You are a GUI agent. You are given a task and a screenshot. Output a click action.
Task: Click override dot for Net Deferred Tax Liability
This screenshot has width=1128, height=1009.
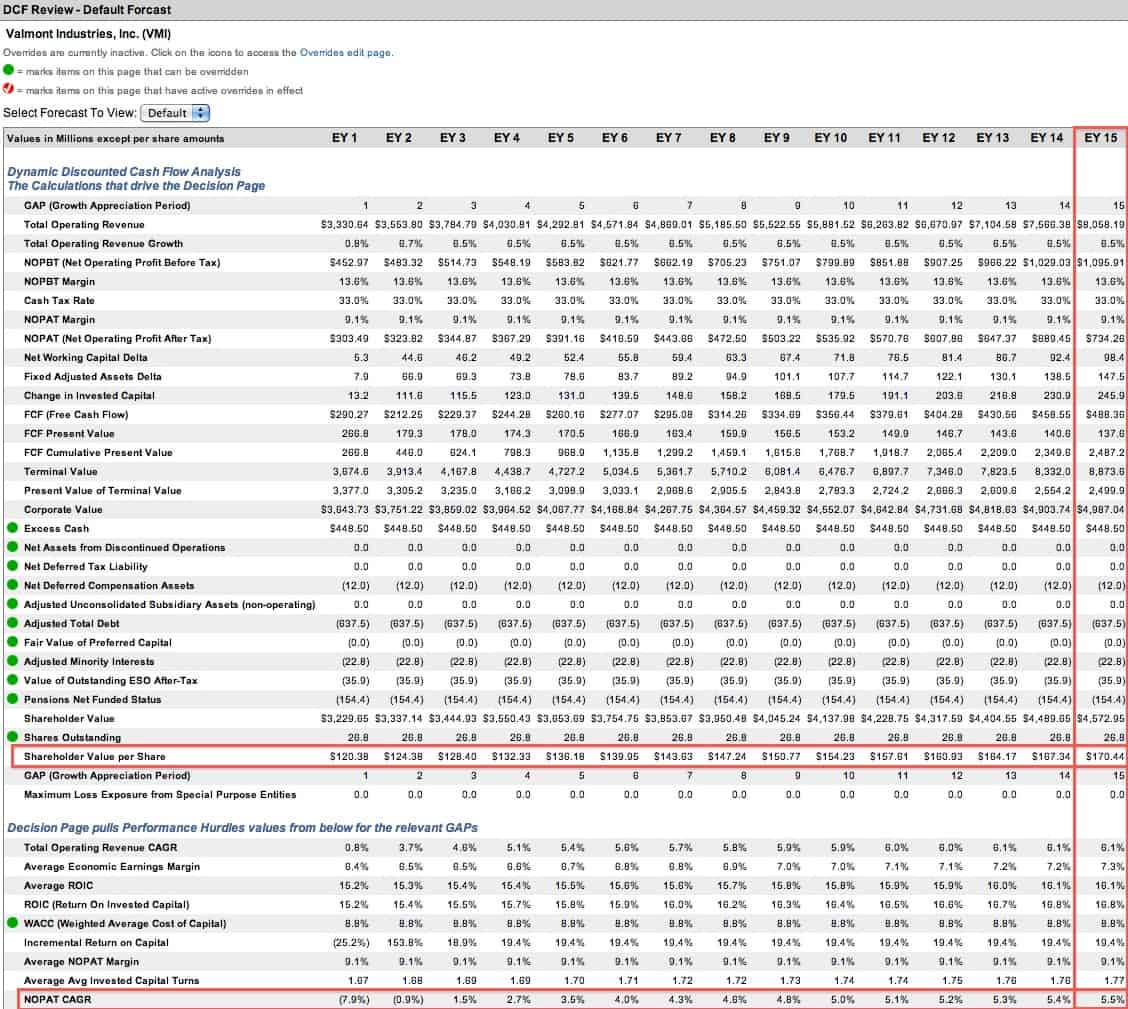(12, 566)
